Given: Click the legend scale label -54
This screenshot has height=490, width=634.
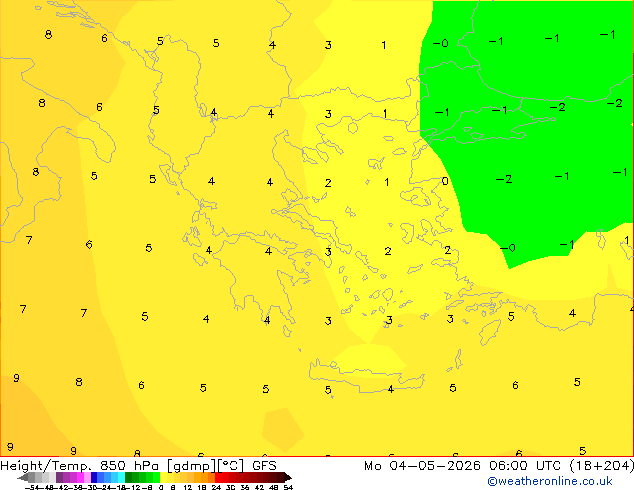Looking at the screenshot, I should tap(32, 488).
